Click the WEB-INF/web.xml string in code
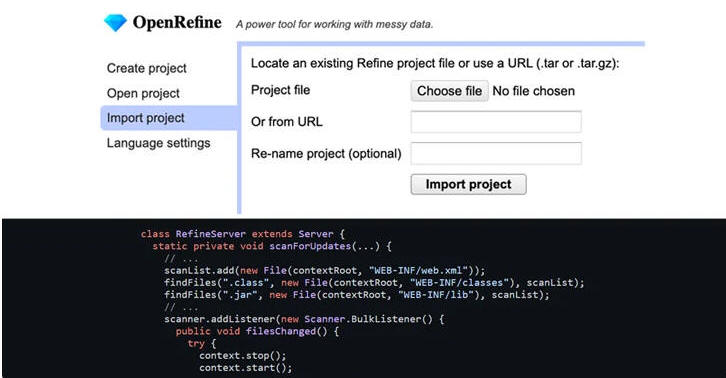The width and height of the screenshot is (726, 378). click(418, 271)
